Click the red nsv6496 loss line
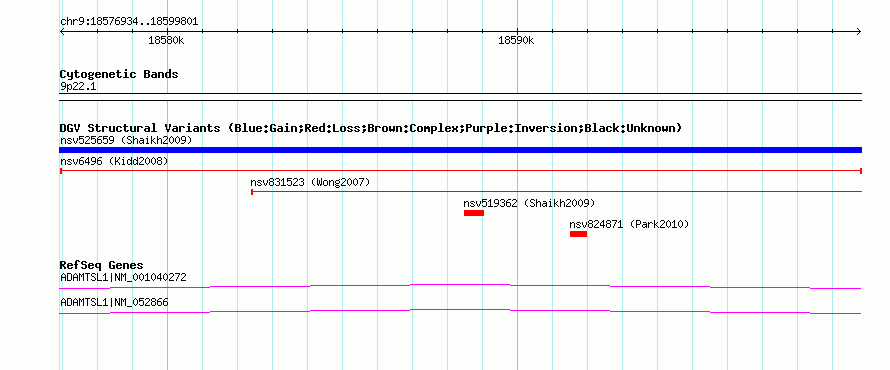Screen dimensions: 890x370 461,170
